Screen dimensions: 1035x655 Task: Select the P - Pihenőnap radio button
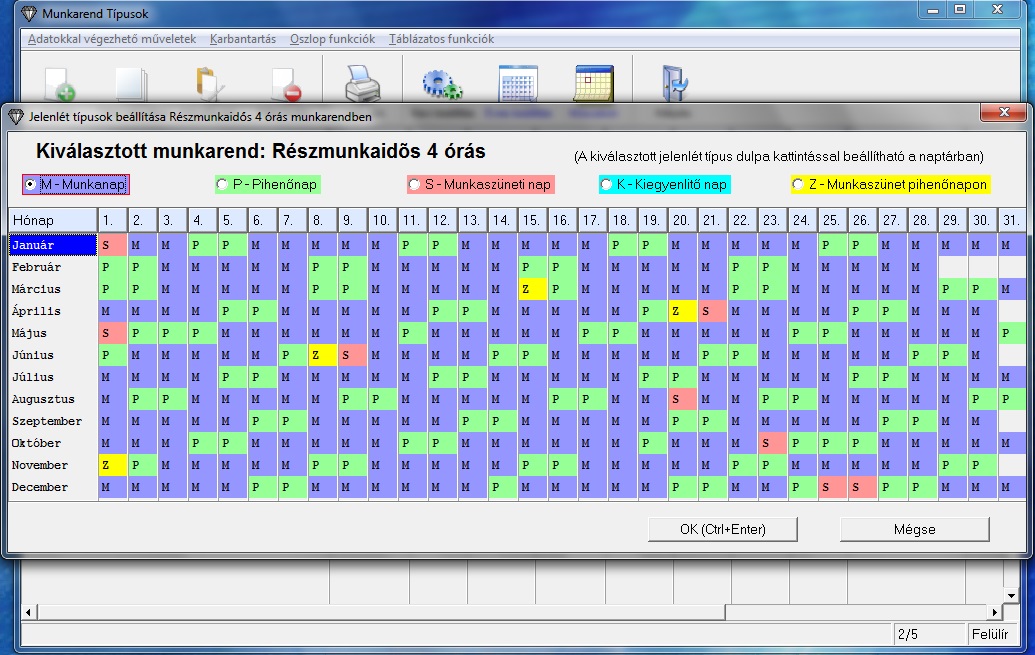(x=222, y=185)
